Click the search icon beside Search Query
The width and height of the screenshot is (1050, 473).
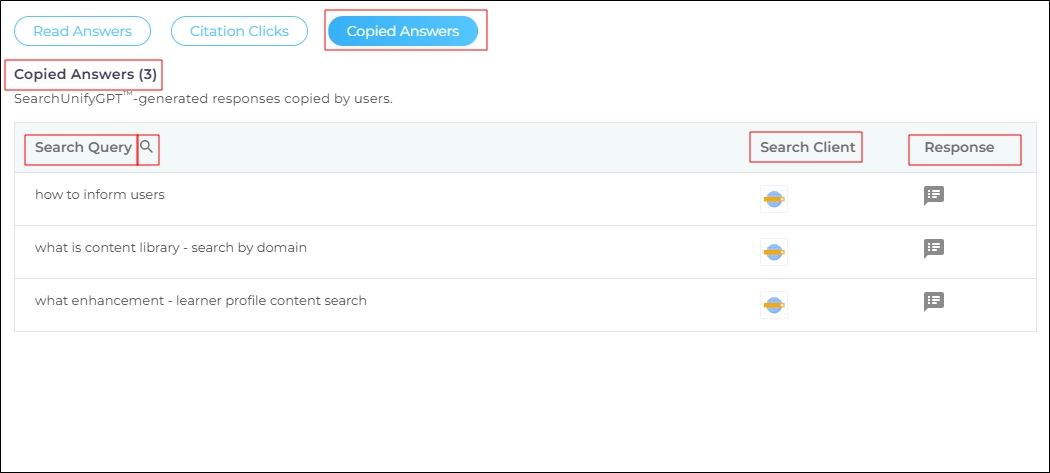point(147,147)
